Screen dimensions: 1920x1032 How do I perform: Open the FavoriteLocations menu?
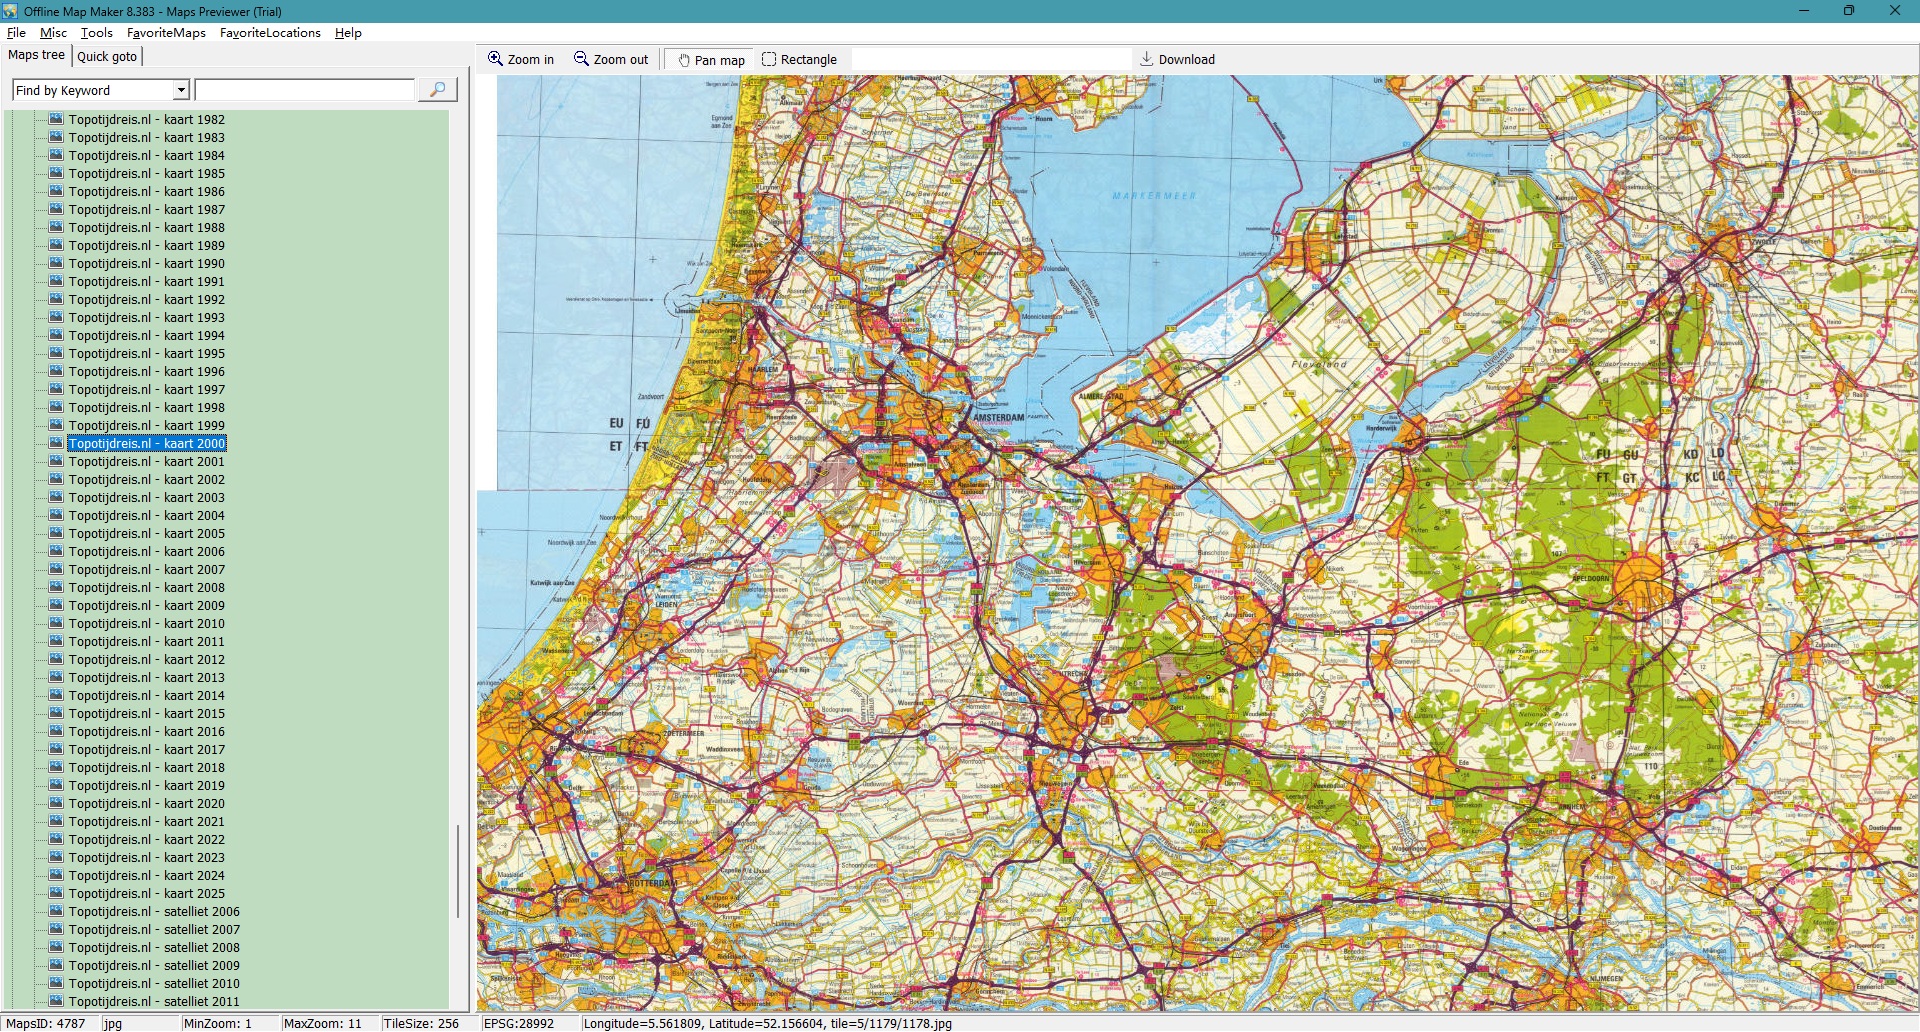click(270, 33)
